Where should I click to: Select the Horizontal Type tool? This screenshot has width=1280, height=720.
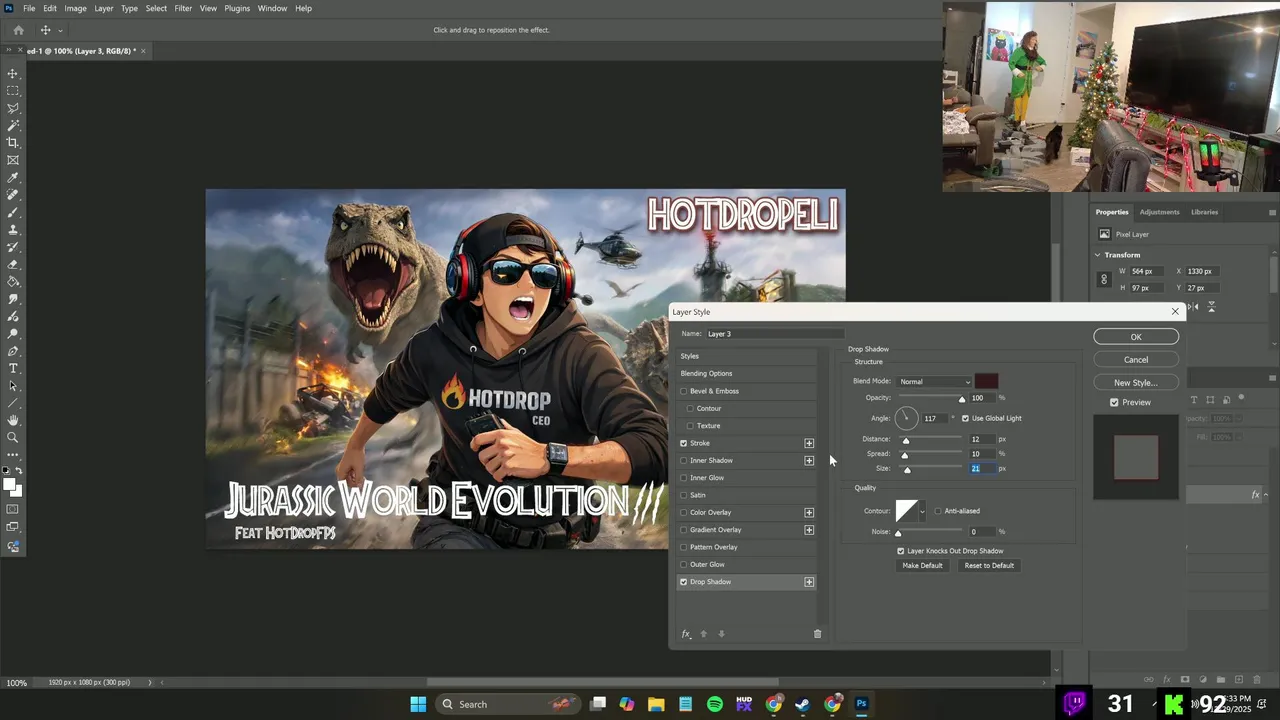click(x=13, y=369)
